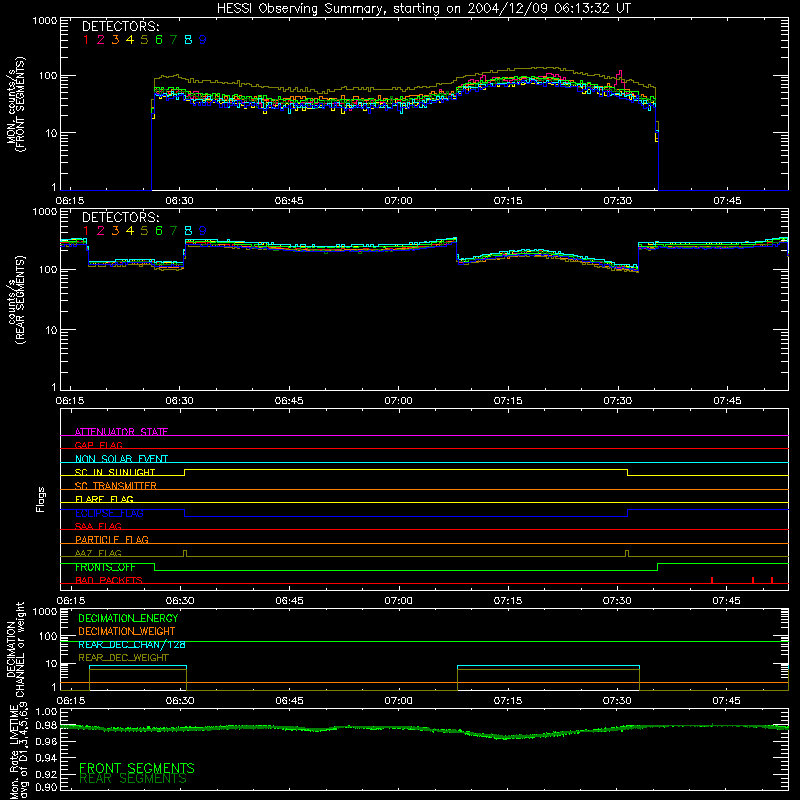
Task: Select the AAZ_FLAG label
Action: pyautogui.click(x=98, y=553)
